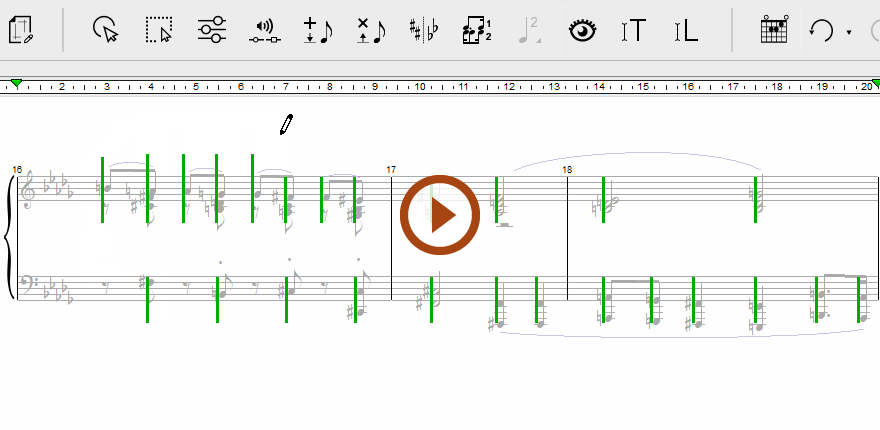
Task: Select the text insertion T tool
Action: pos(633,30)
